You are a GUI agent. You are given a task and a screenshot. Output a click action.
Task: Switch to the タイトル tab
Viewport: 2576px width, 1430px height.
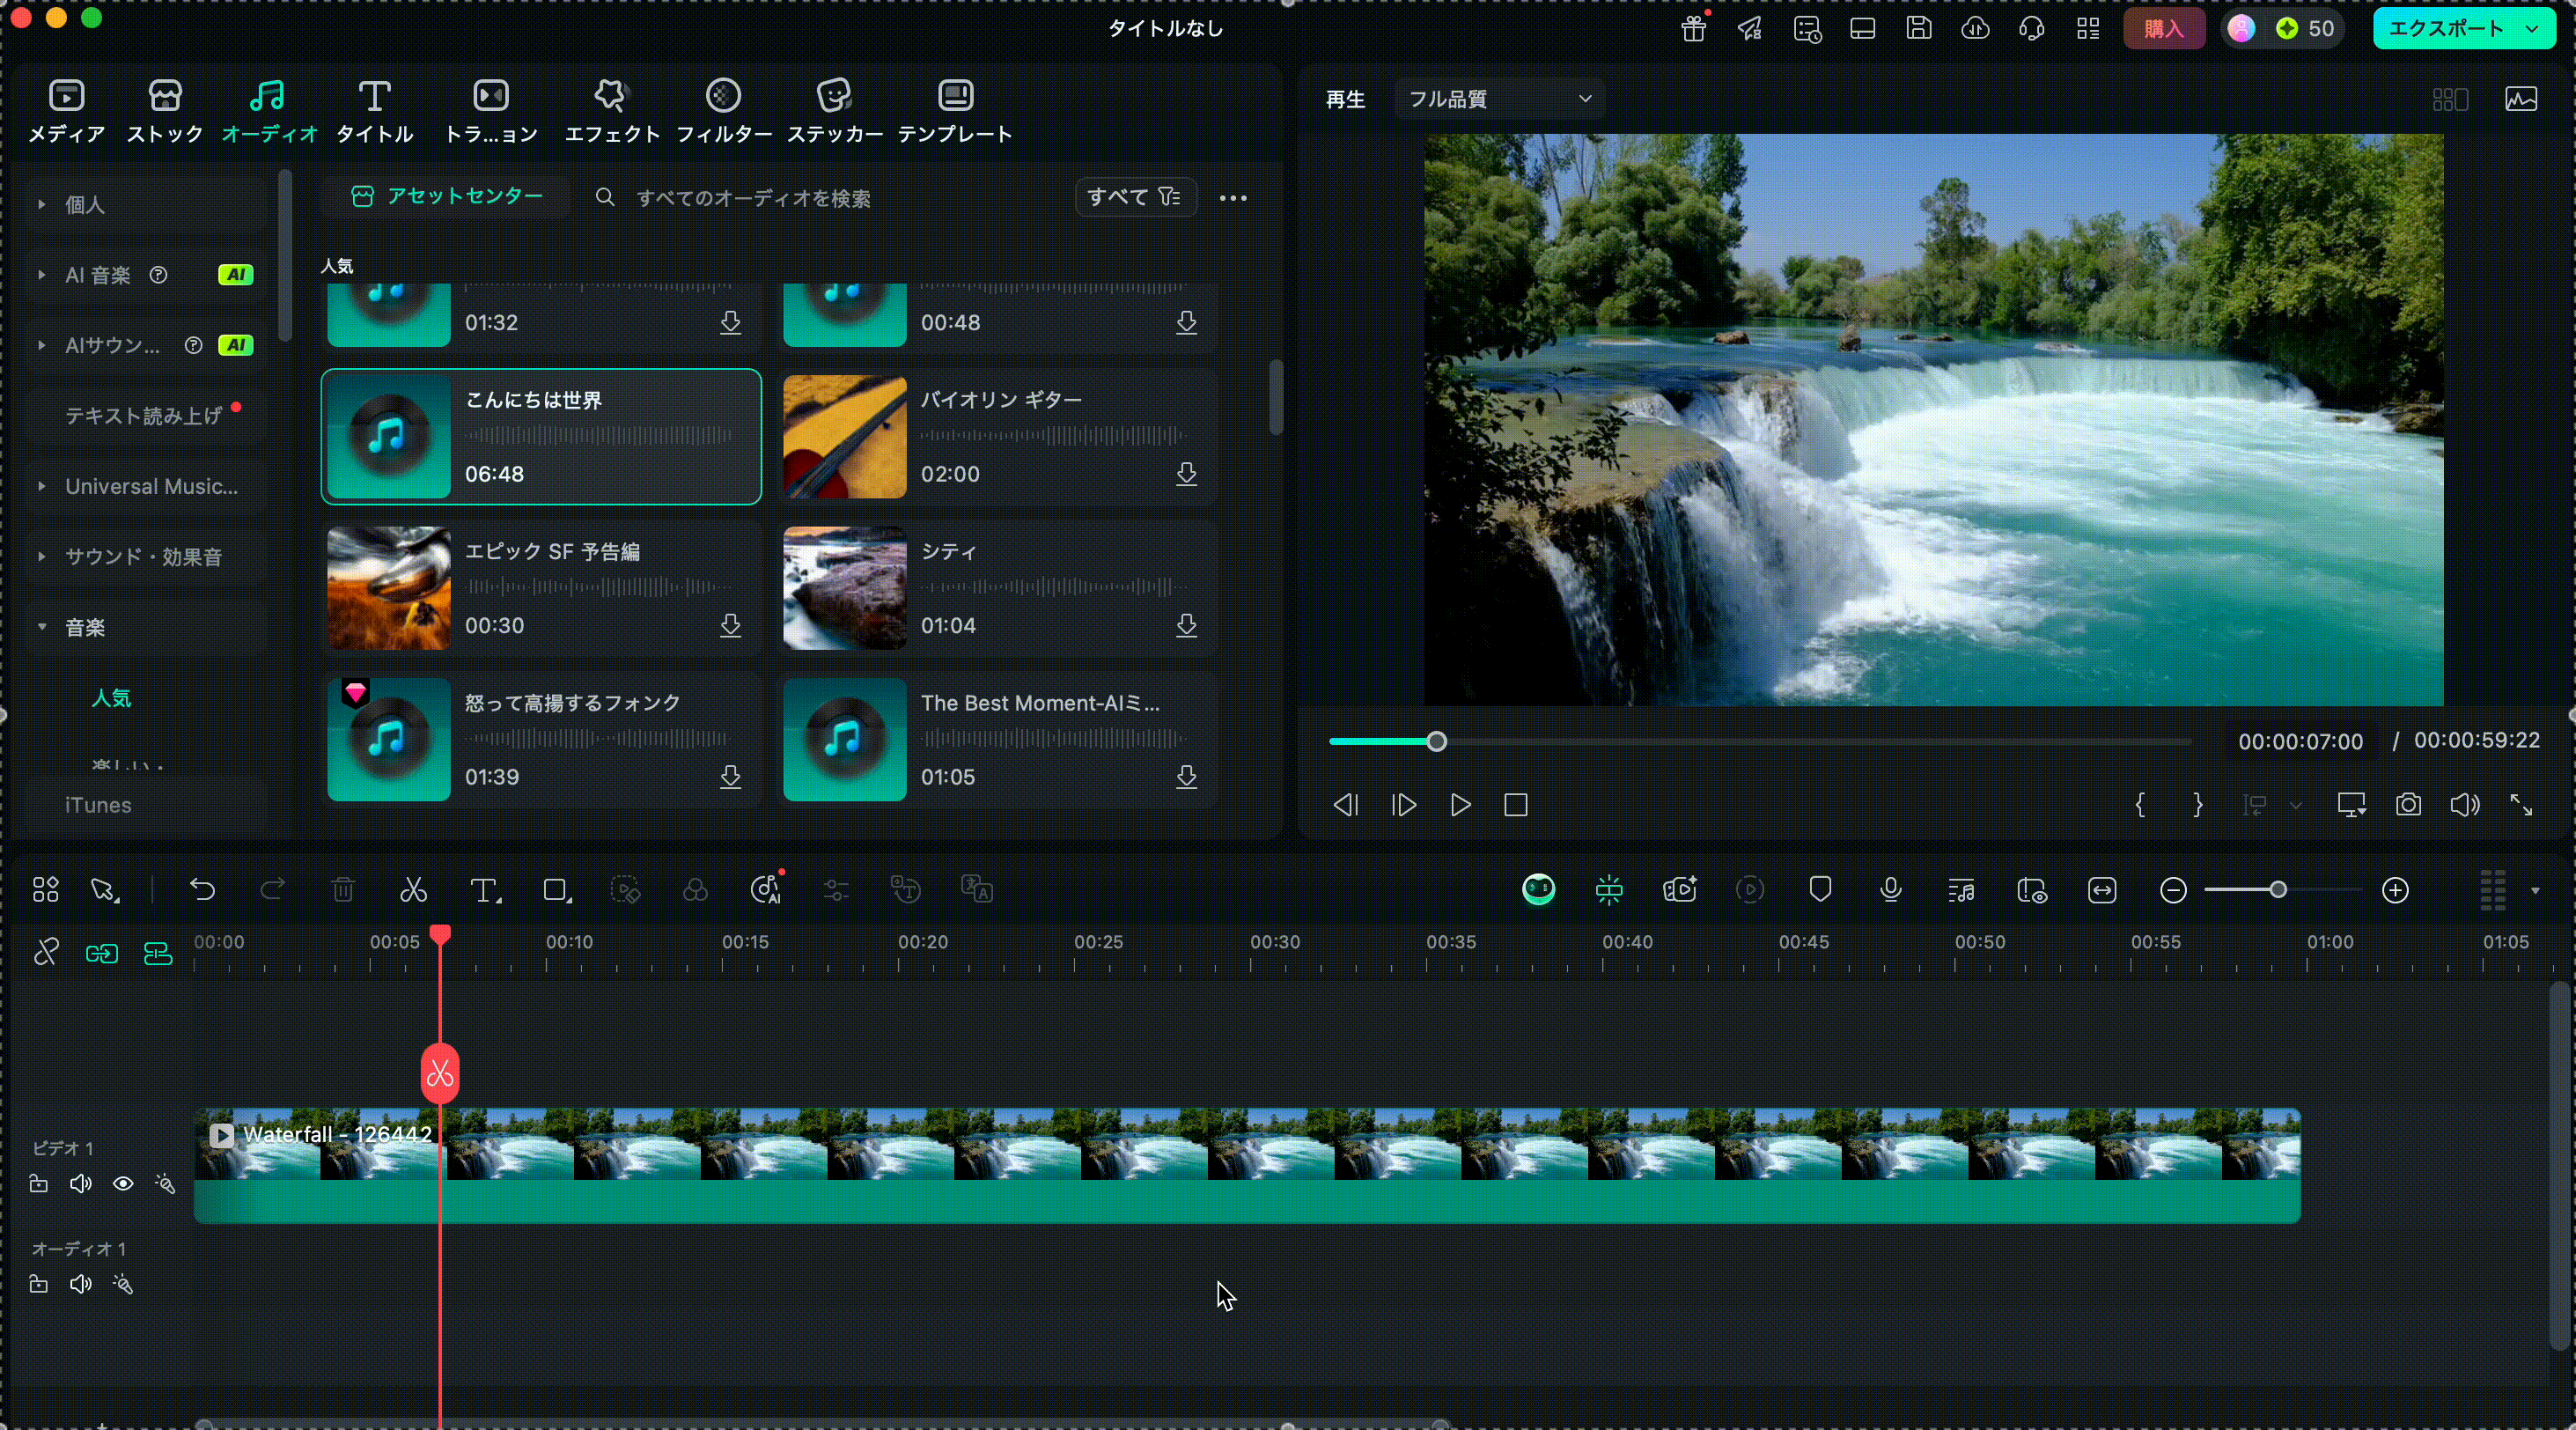[x=374, y=110]
